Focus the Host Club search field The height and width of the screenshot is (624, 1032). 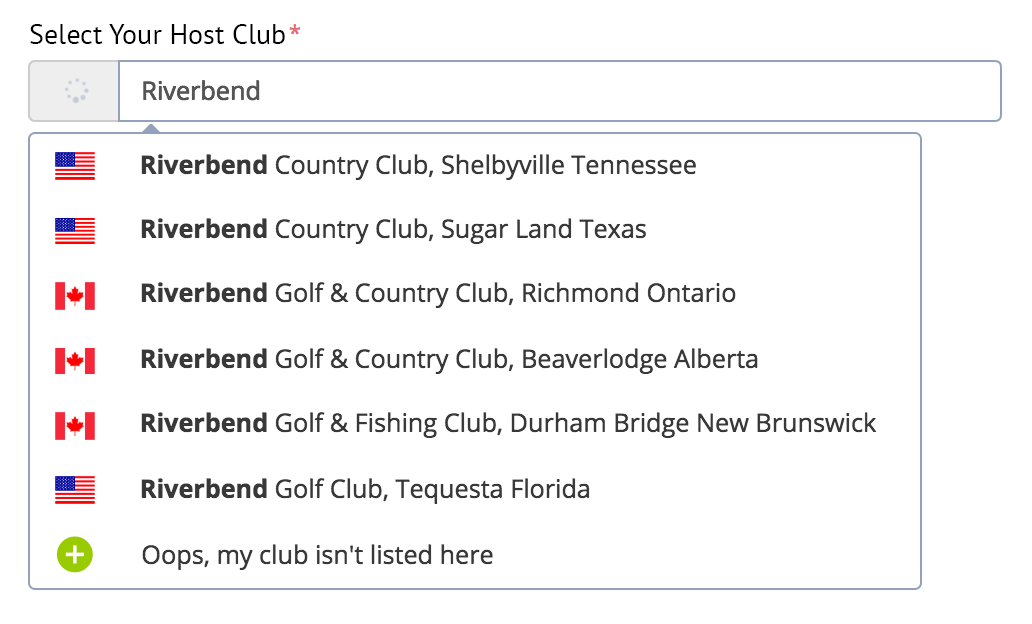click(x=559, y=91)
